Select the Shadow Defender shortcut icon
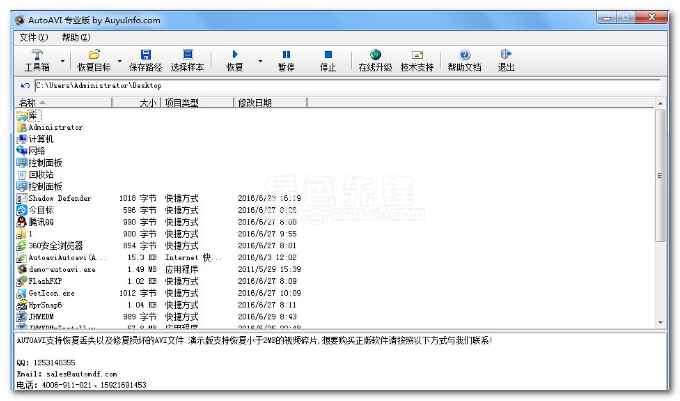 coord(22,199)
